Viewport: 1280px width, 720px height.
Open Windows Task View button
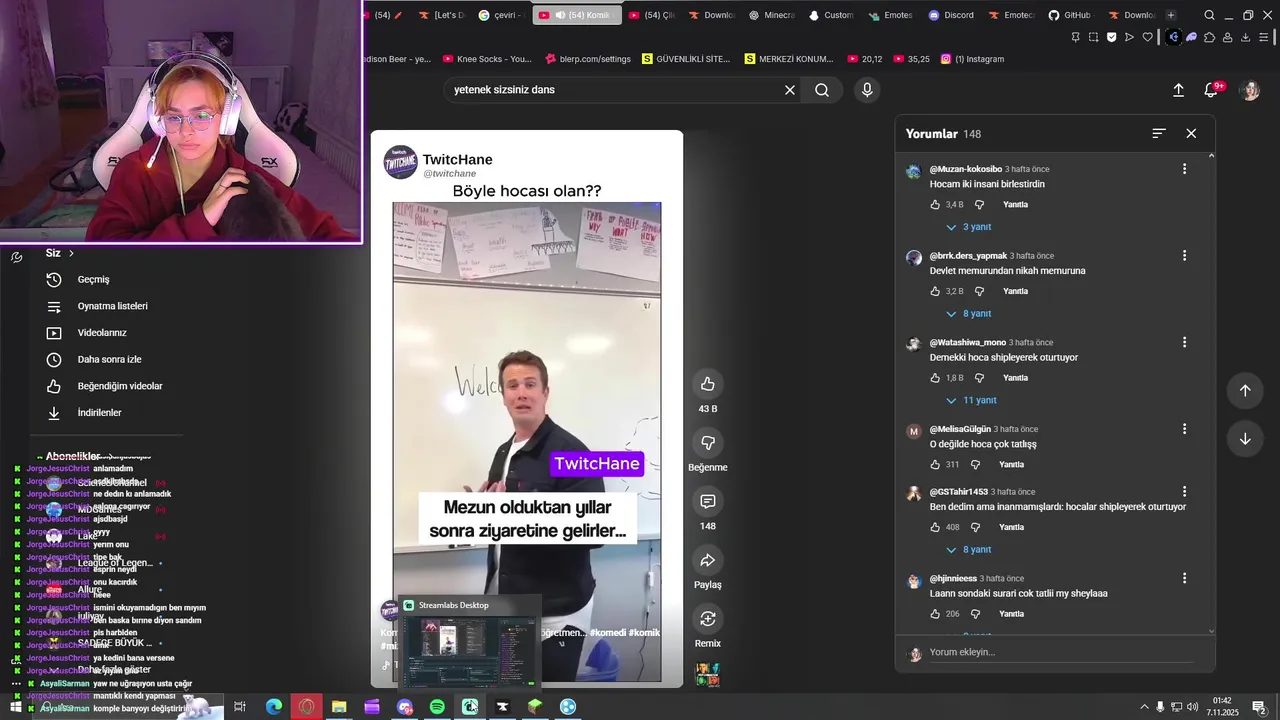(x=240, y=707)
